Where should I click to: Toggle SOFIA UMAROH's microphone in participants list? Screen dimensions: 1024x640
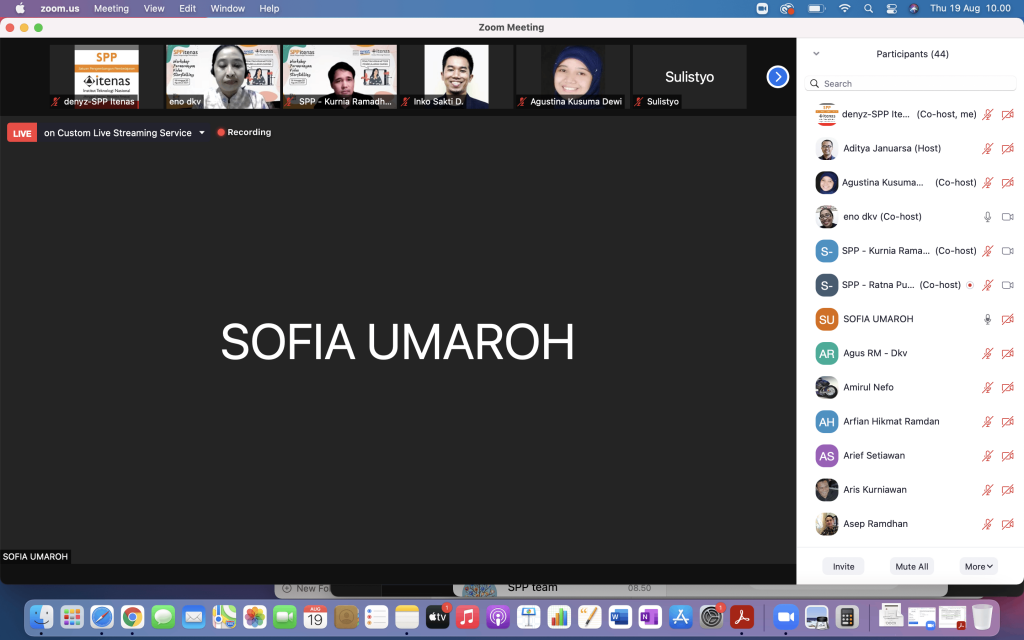[x=987, y=319]
